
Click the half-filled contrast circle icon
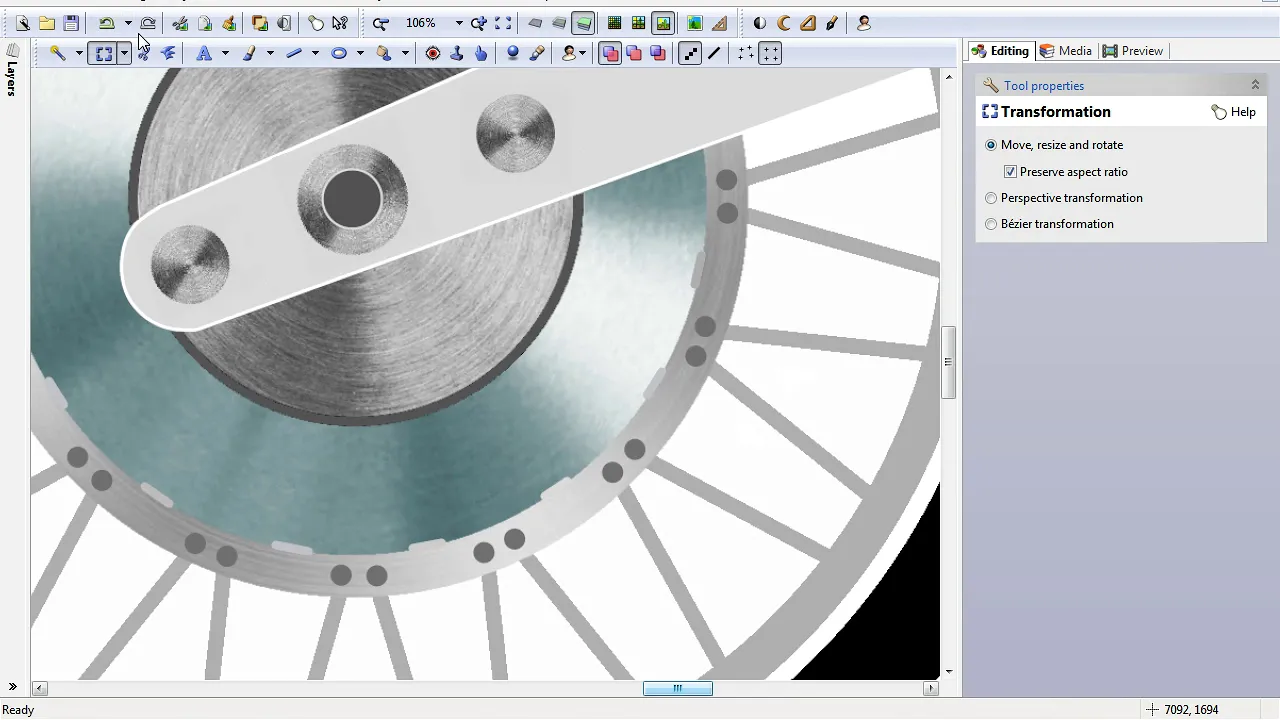(760, 23)
